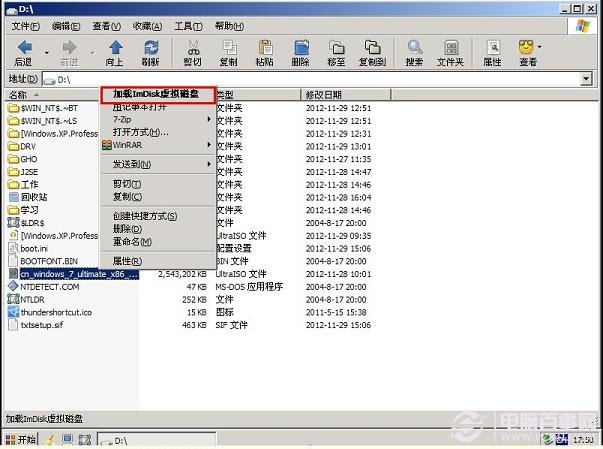Image resolution: width=603 pixels, height=449 pixels.
Task: Select cn_windows_7_ultimate_x86 ISO file
Action: pos(73,274)
